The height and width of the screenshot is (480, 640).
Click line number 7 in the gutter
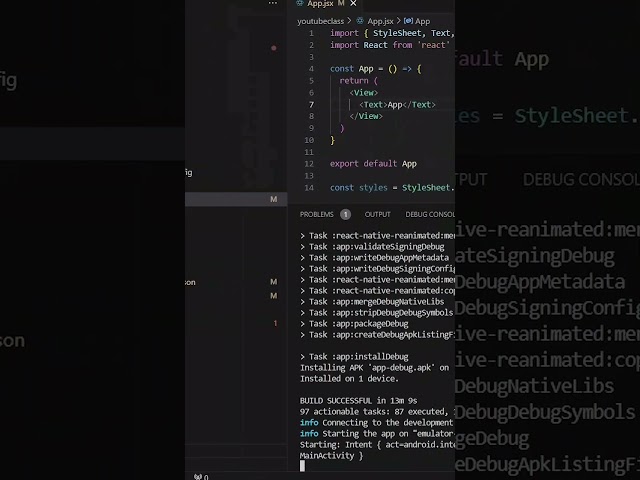[311, 104]
